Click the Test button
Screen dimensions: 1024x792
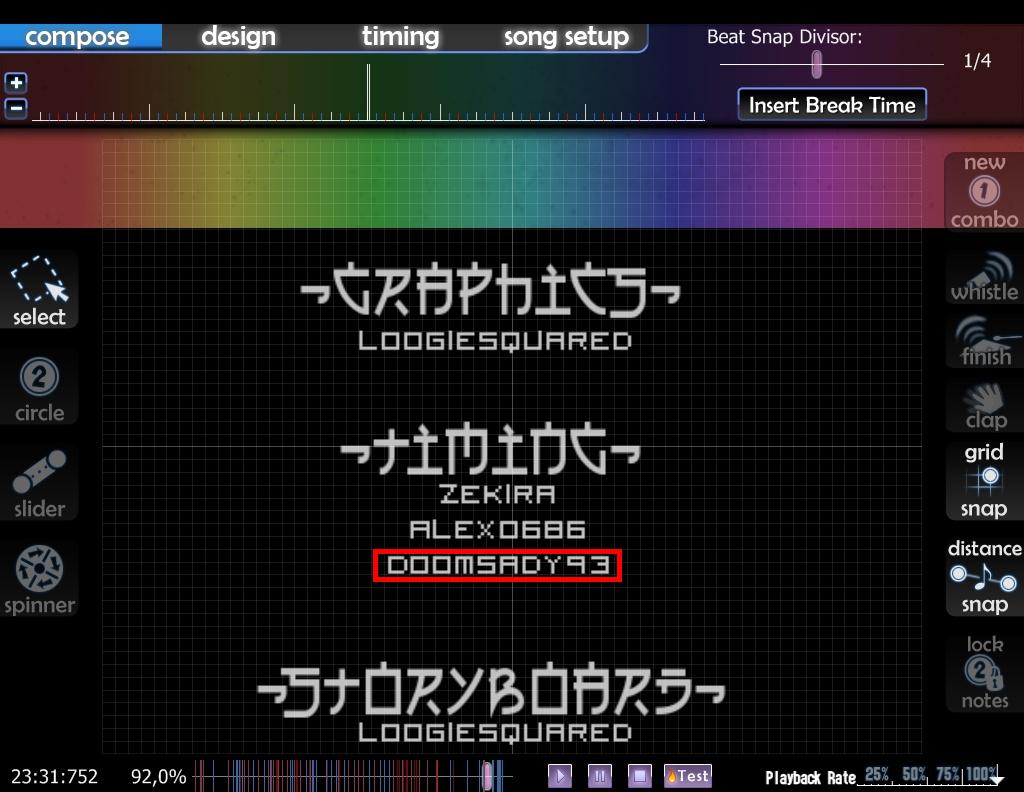pyautogui.click(x=688, y=776)
